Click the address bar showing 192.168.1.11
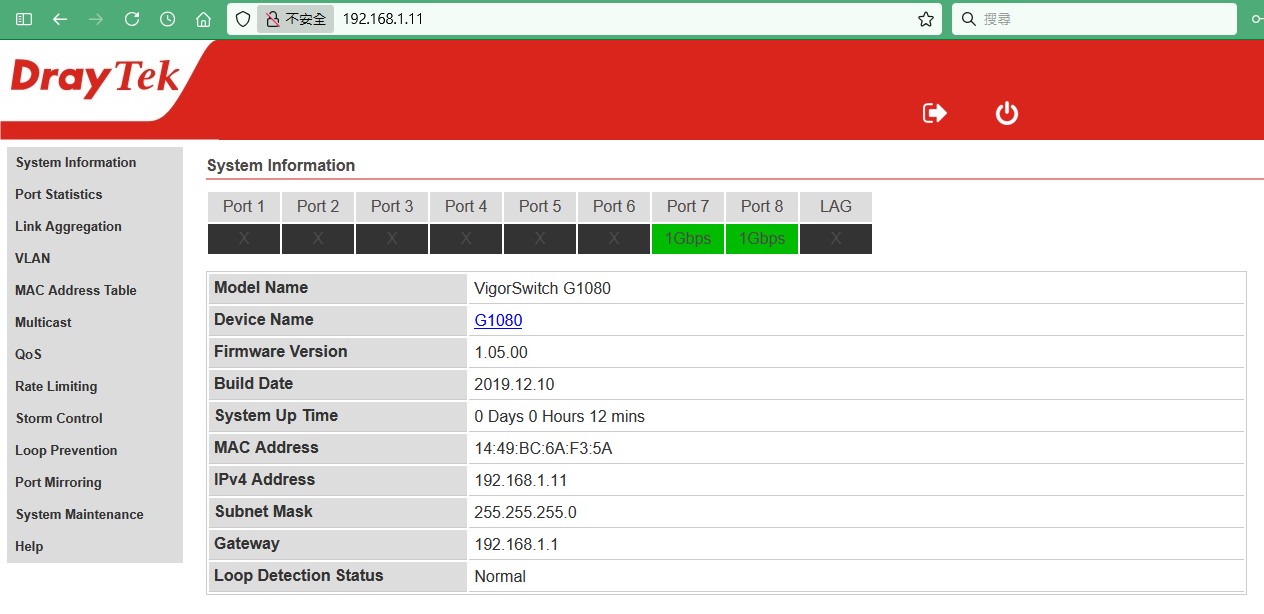The height and width of the screenshot is (614, 1264). tap(620, 19)
